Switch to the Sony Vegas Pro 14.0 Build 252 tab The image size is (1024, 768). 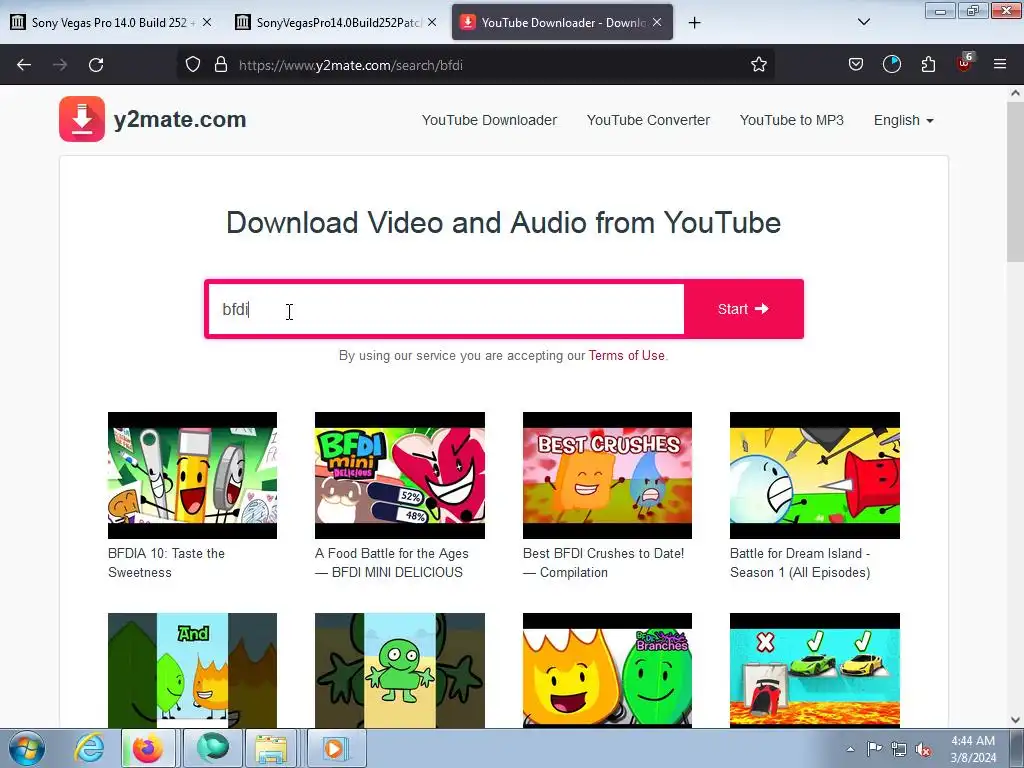(111, 22)
